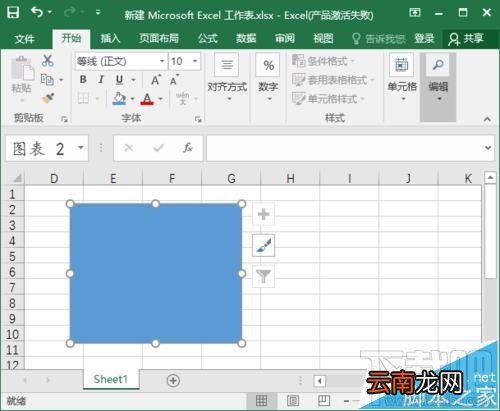Image resolution: width=500 pixels, height=411 pixels.
Task: Collapse the ribbon with the chevron
Action: tap(487, 119)
